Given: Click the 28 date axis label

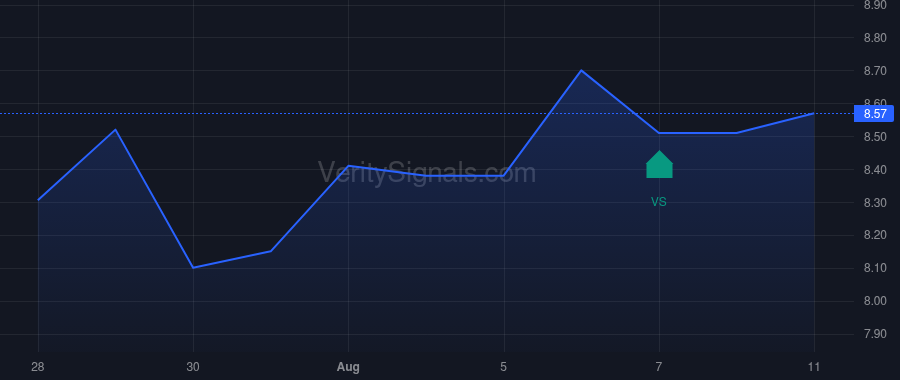Looking at the screenshot, I should [x=38, y=367].
